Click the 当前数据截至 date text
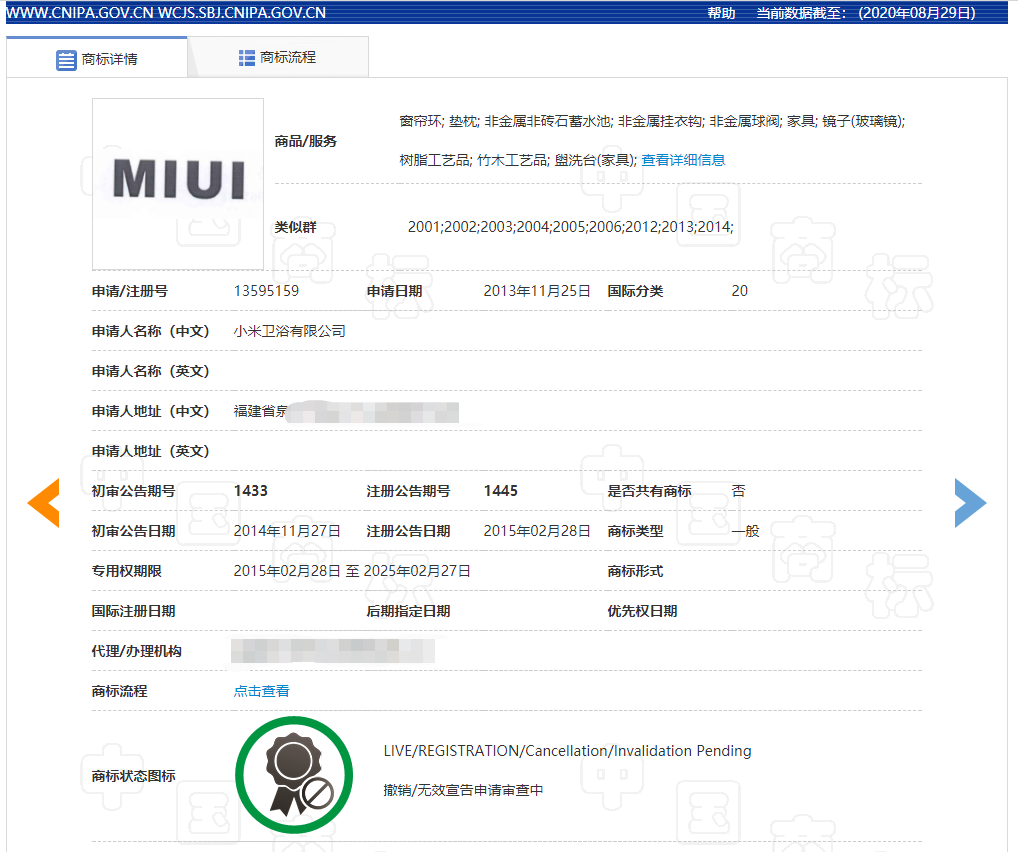The image size is (1018, 852). coord(865,13)
